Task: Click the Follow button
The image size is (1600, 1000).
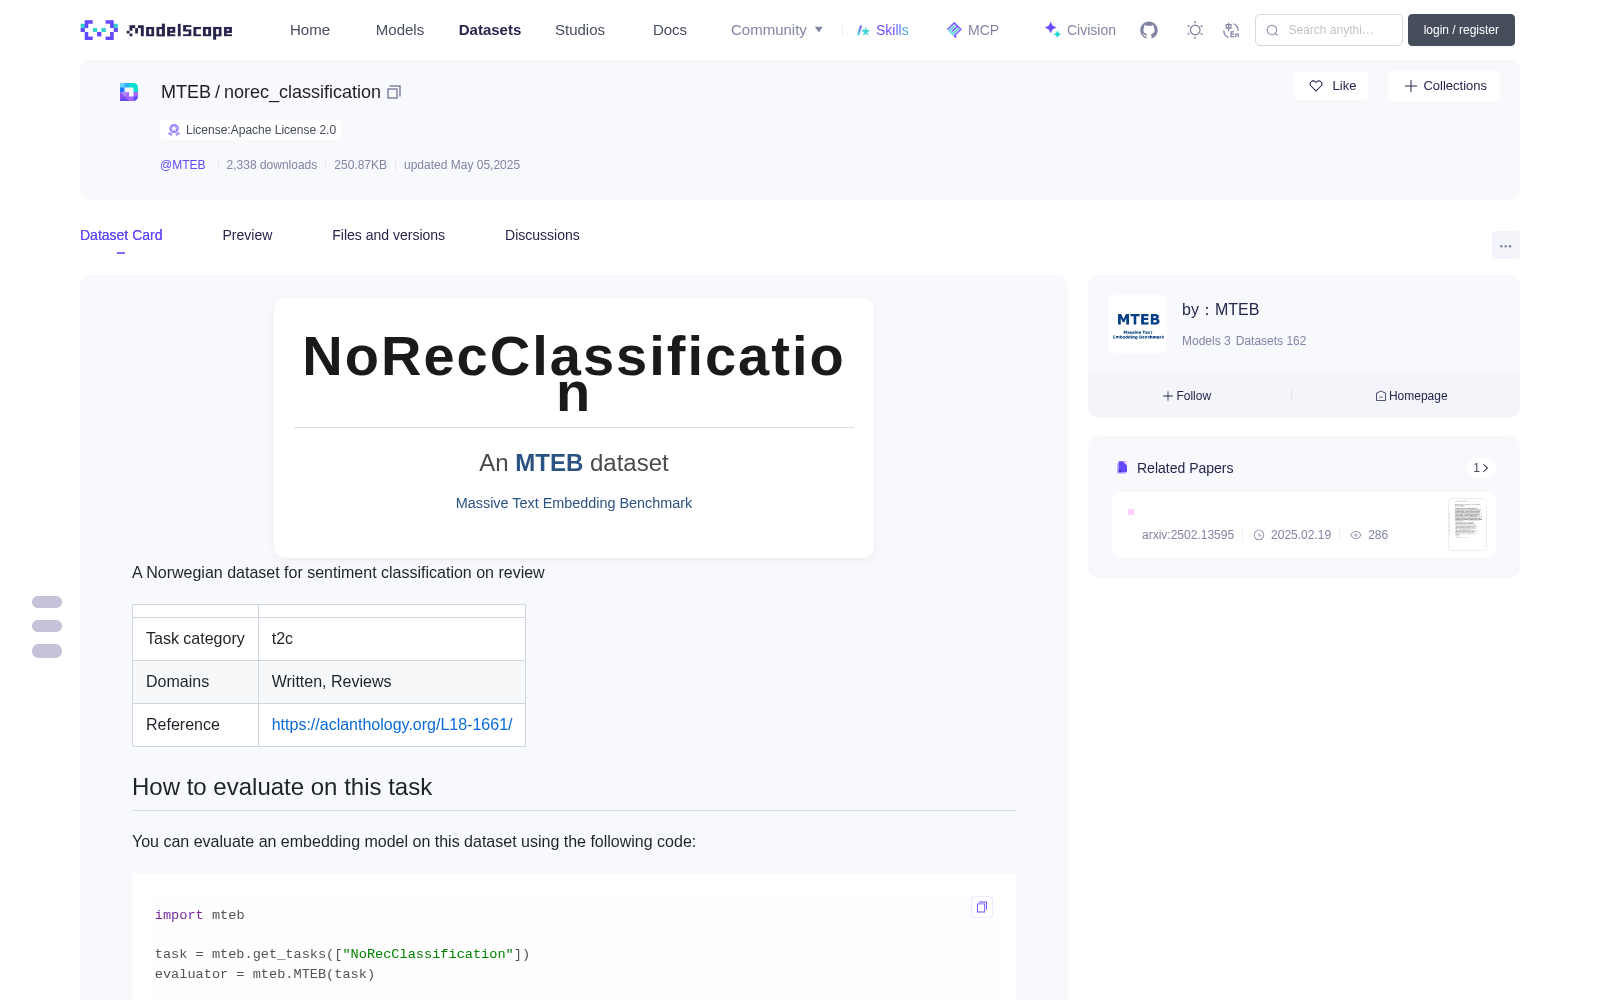Action: point(1187,396)
